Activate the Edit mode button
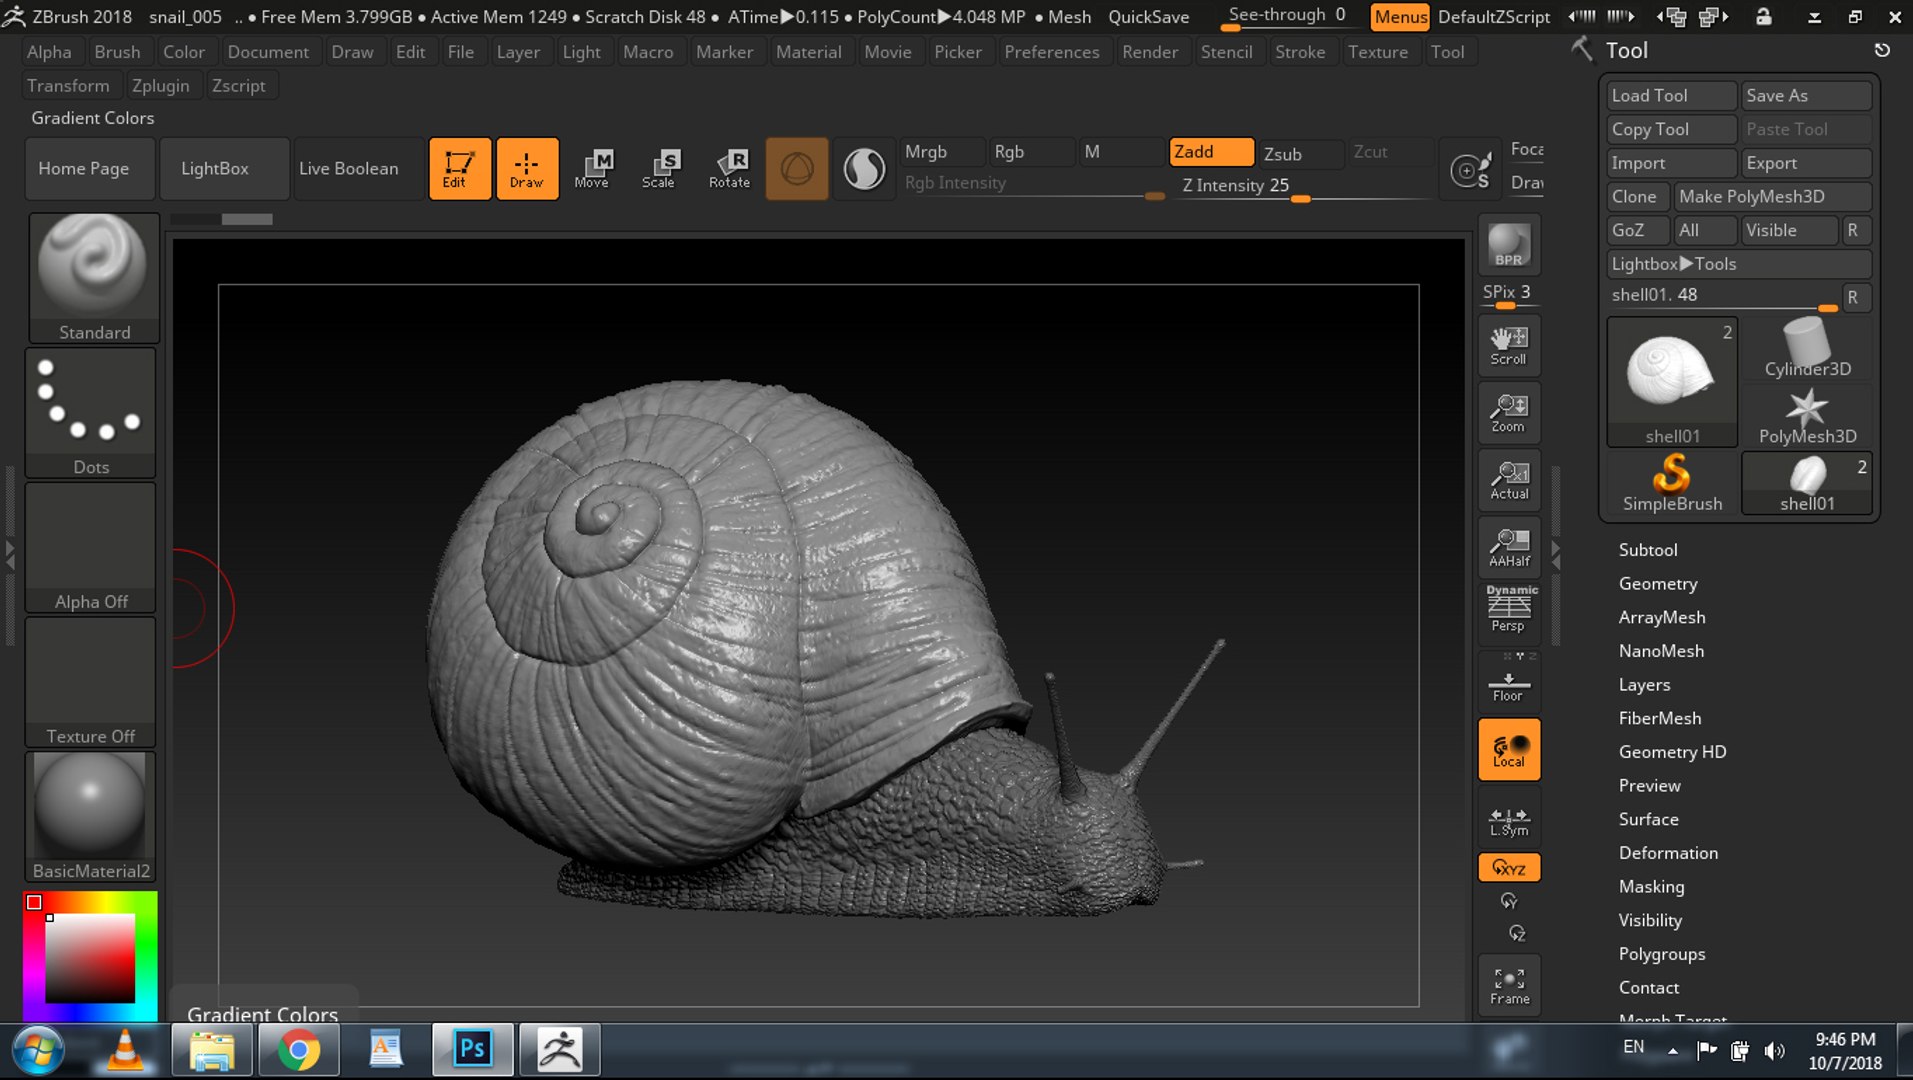The width and height of the screenshot is (1913, 1080). tap(459, 169)
